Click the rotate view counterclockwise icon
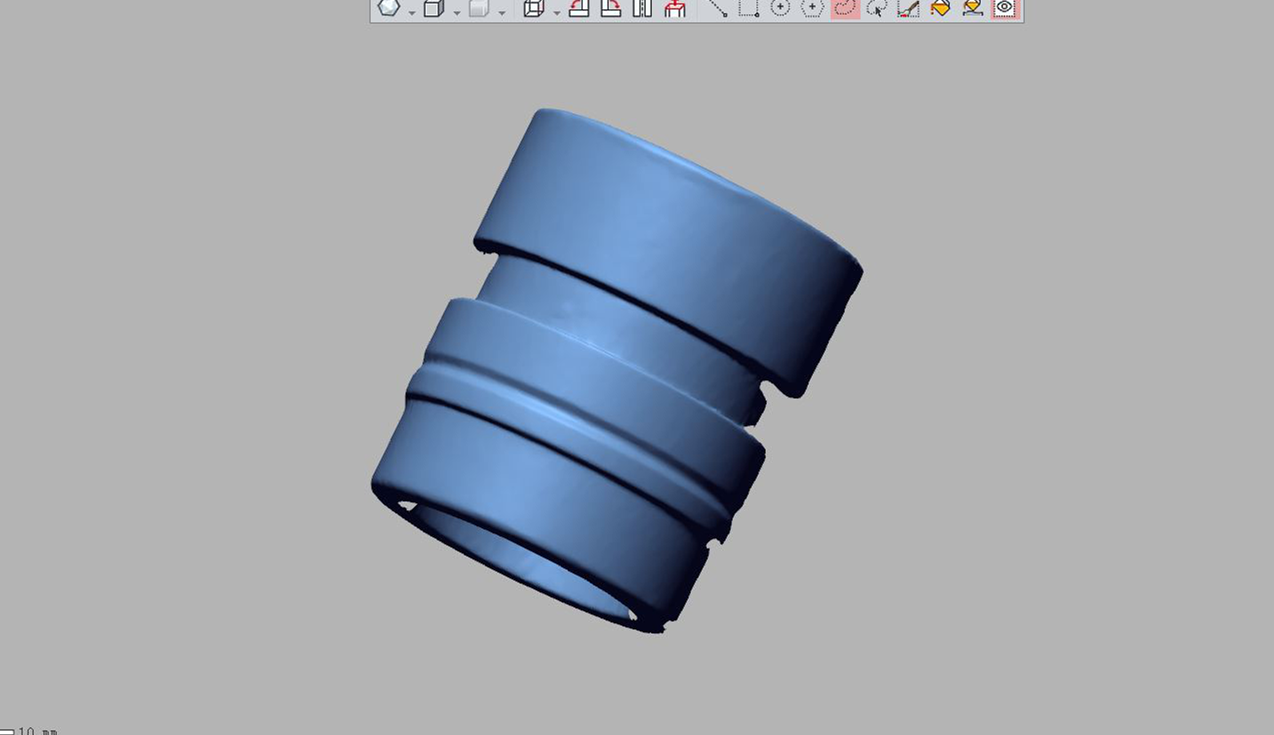Screen dimensions: 1274x735 click(579, 8)
